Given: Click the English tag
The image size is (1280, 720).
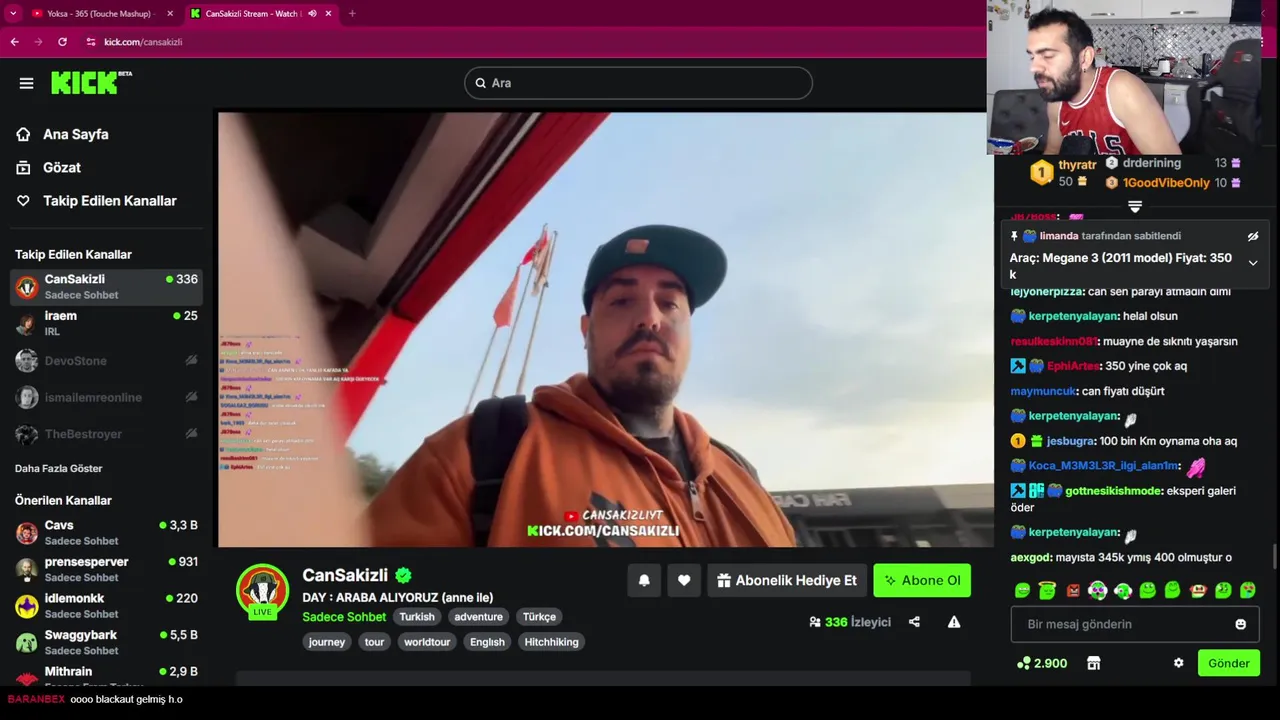Looking at the screenshot, I should pos(487,642).
